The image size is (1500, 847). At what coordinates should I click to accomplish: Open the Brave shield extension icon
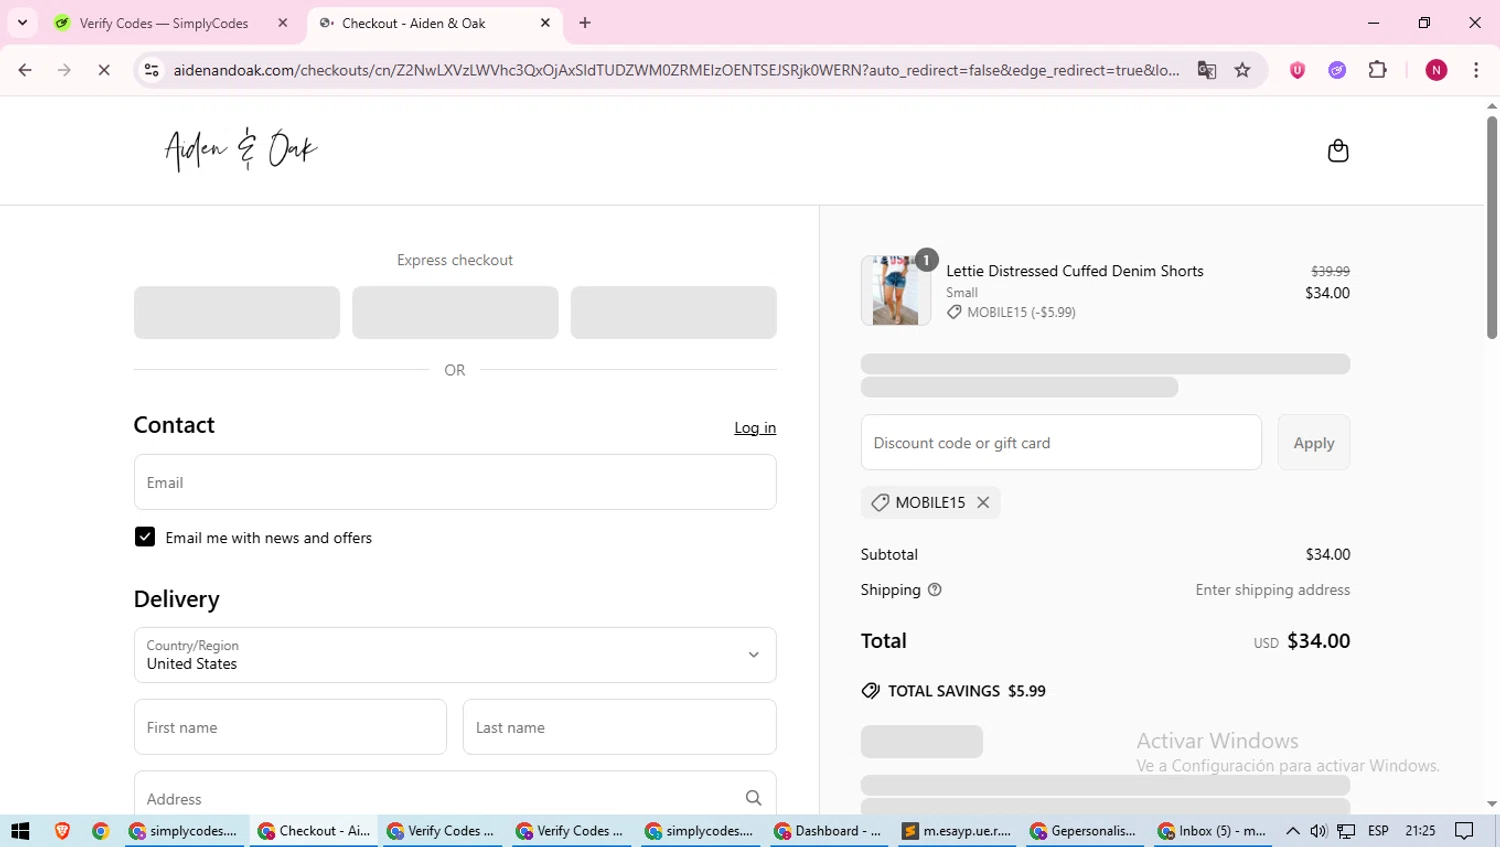point(1297,70)
